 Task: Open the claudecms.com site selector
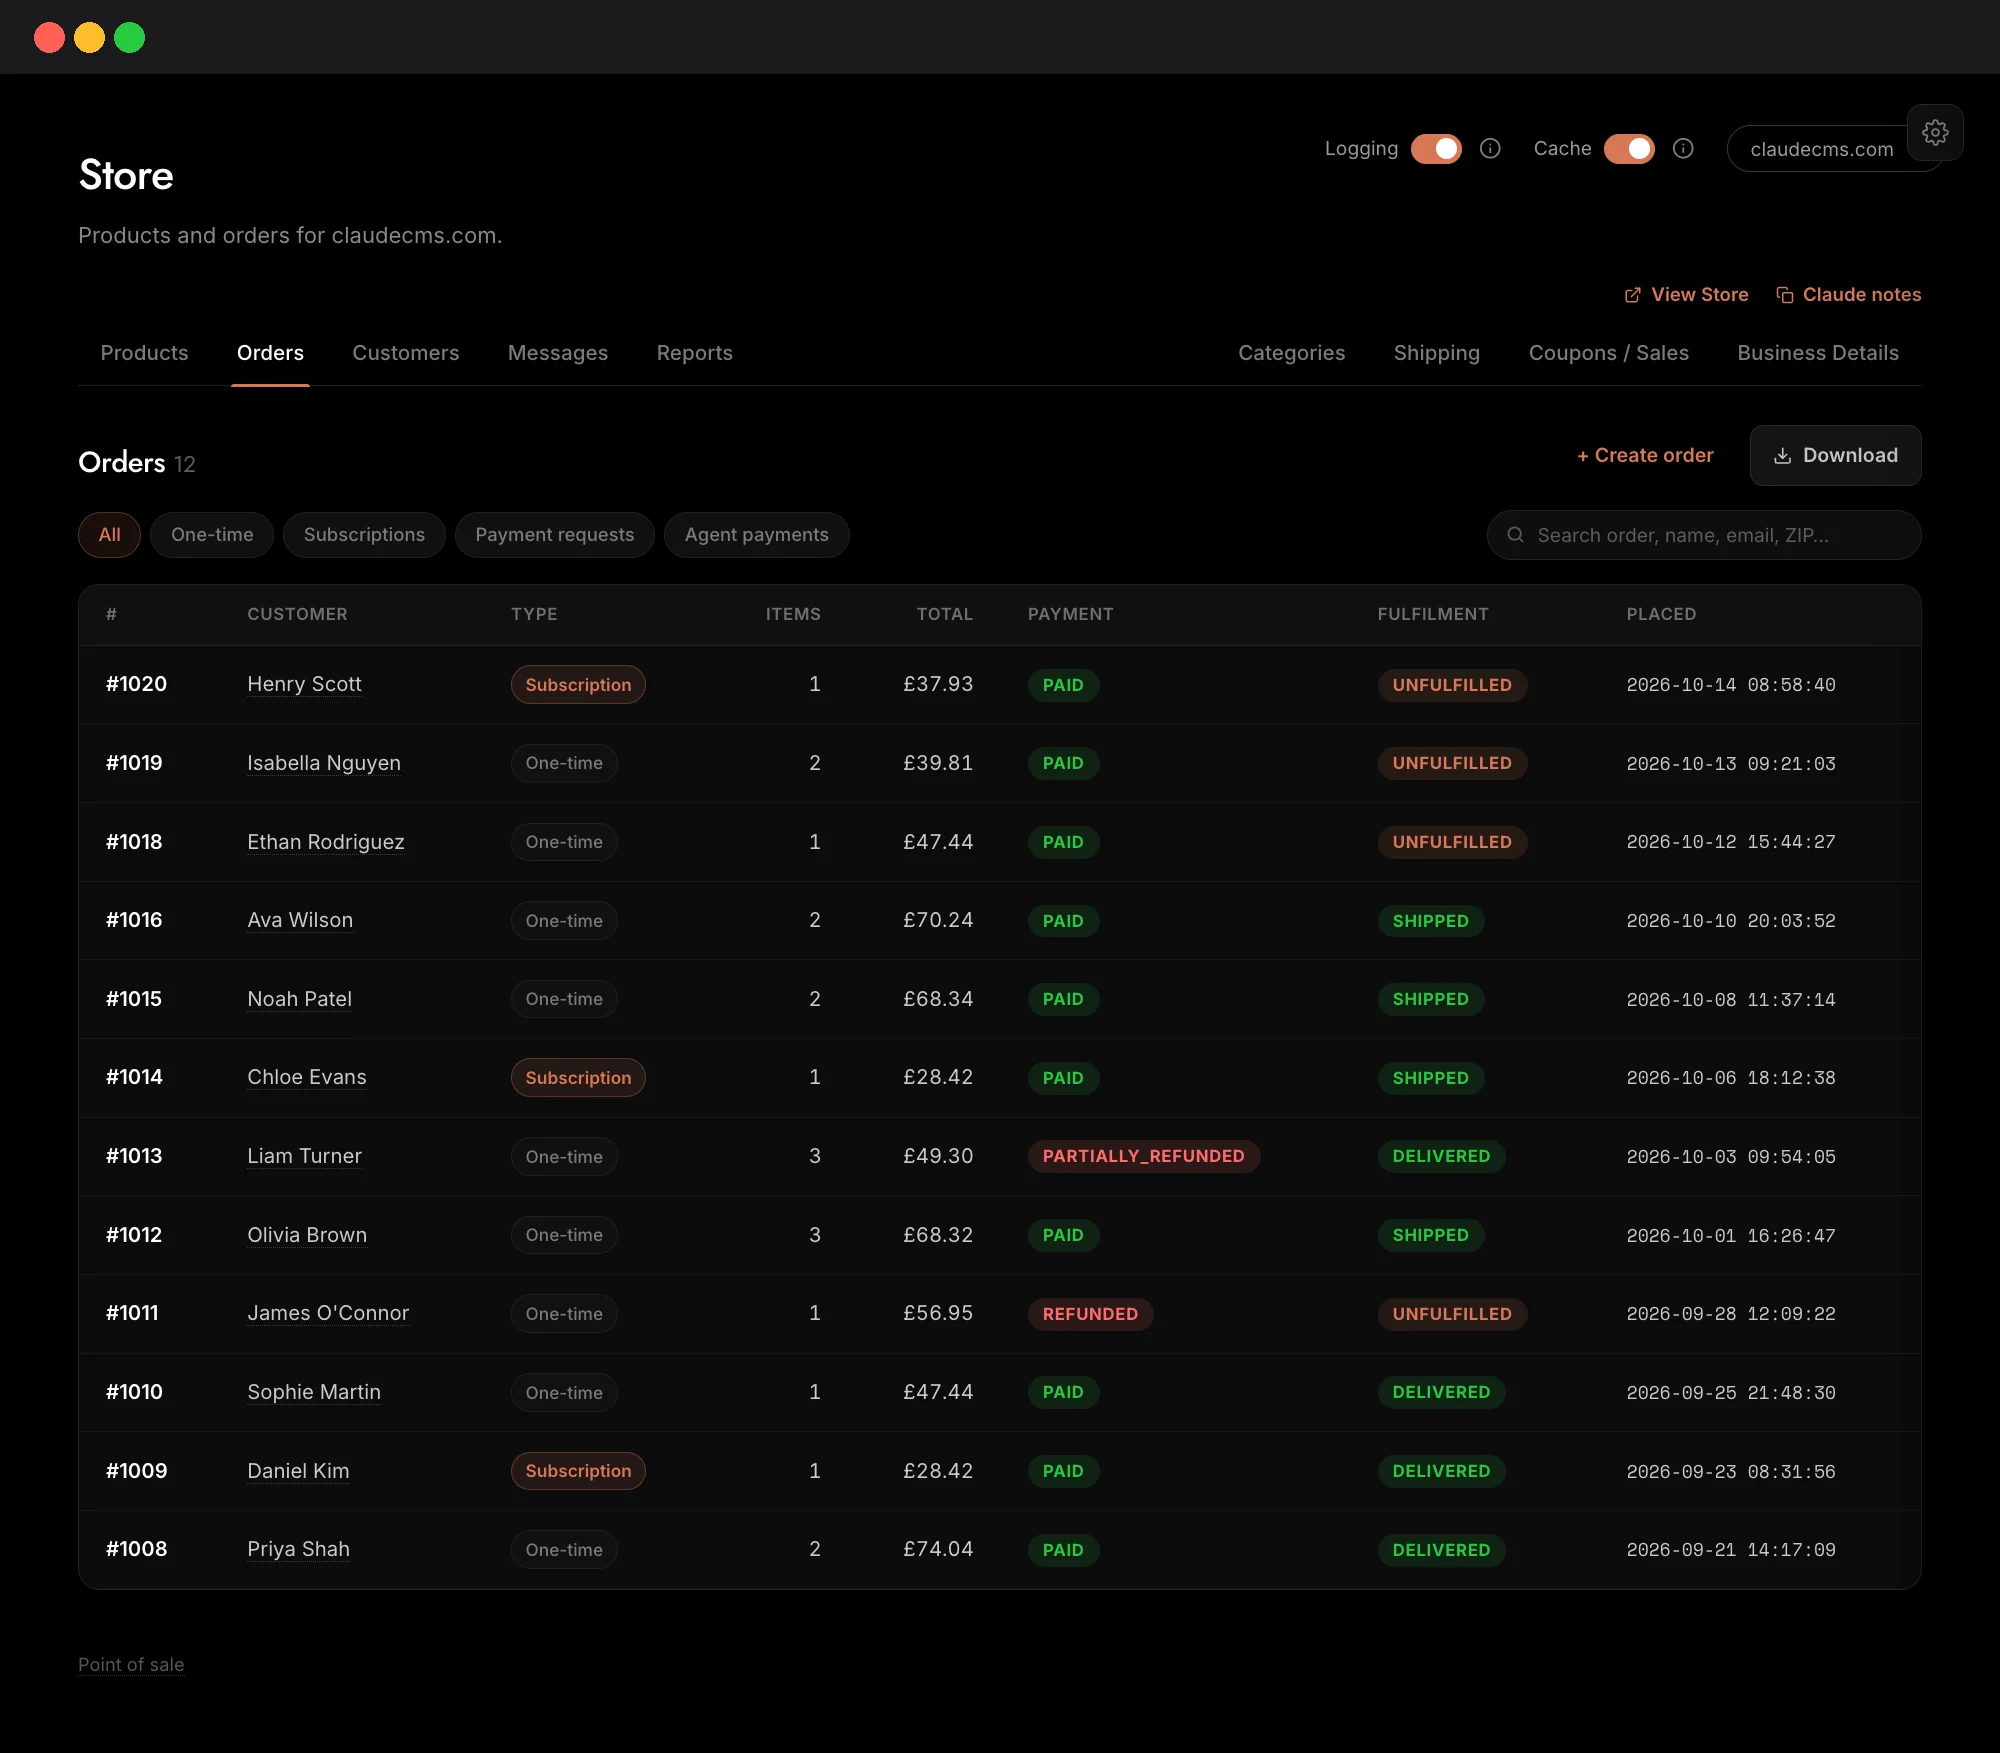(x=1822, y=149)
